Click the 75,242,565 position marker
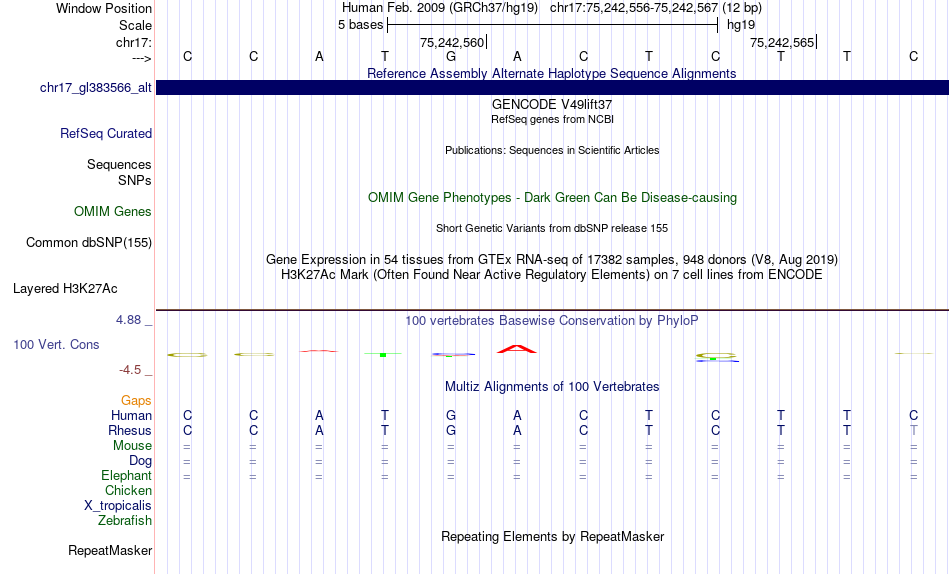The height and width of the screenshot is (574, 950). (782, 42)
